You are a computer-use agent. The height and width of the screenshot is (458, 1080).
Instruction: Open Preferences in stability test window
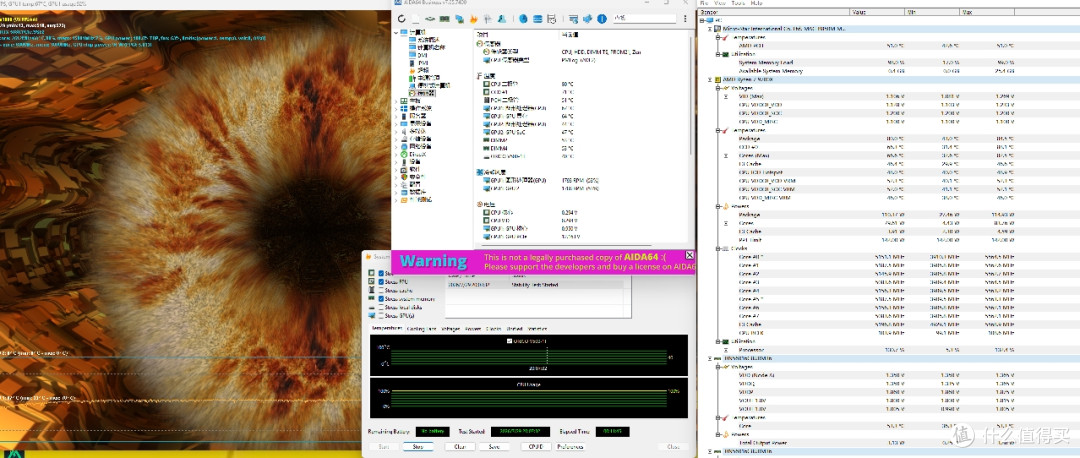pyautogui.click(x=570, y=446)
